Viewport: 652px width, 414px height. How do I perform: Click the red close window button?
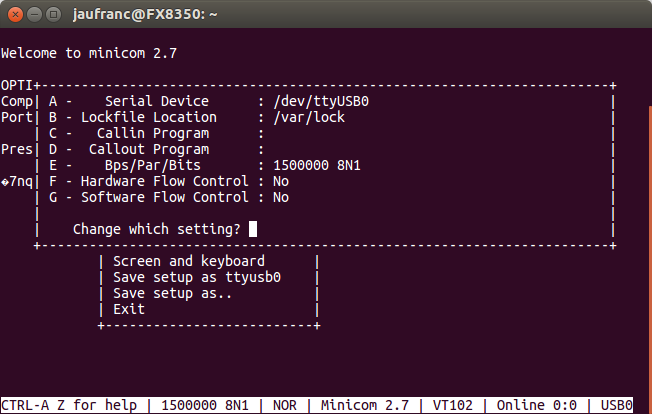[x=15, y=15]
